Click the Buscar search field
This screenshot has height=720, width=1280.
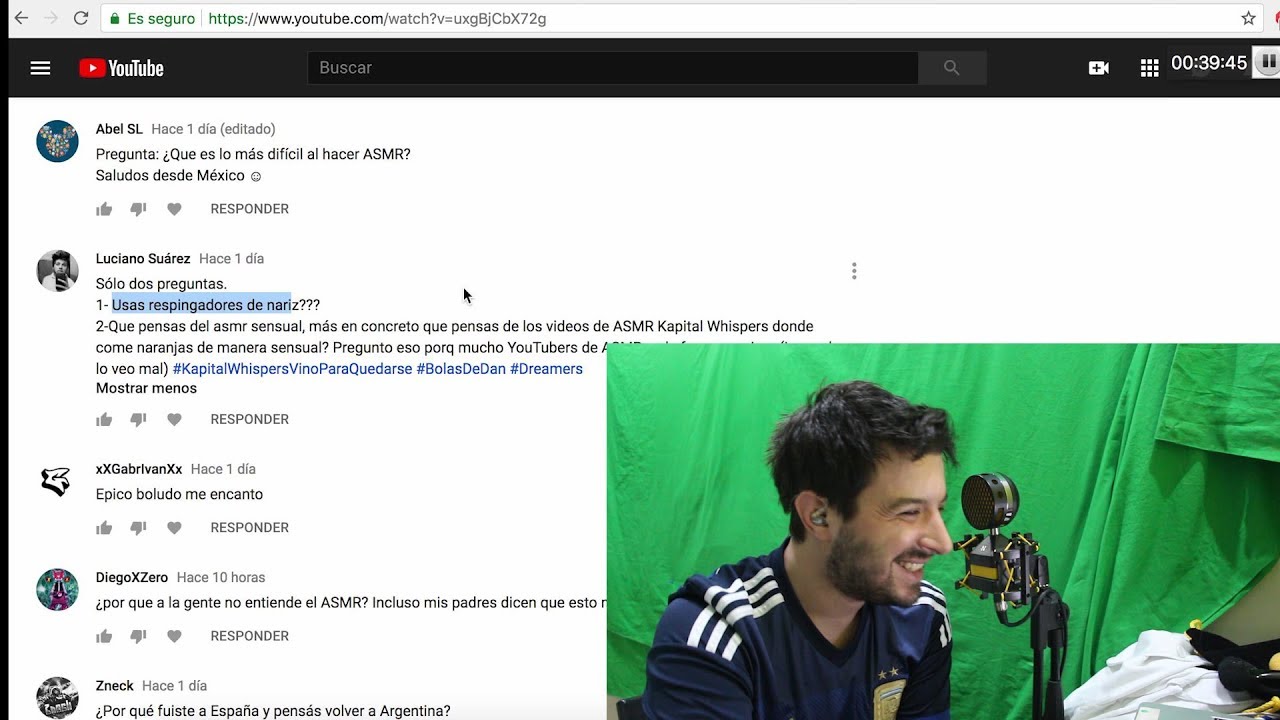(x=612, y=68)
